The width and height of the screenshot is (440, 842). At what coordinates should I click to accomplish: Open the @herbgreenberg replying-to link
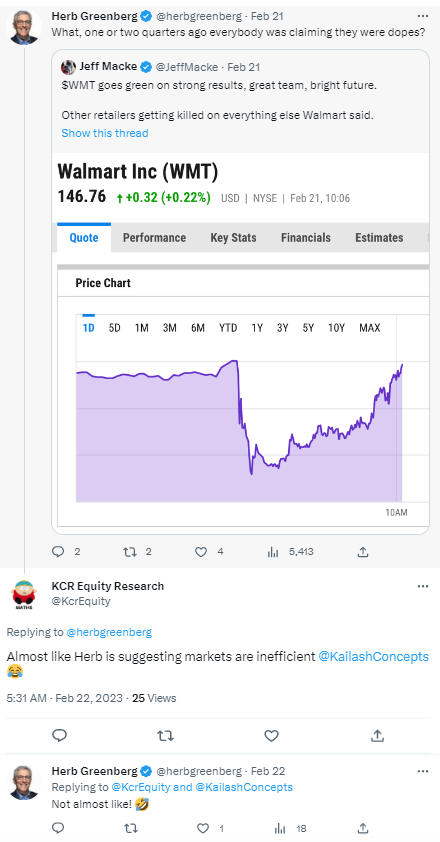tap(109, 632)
